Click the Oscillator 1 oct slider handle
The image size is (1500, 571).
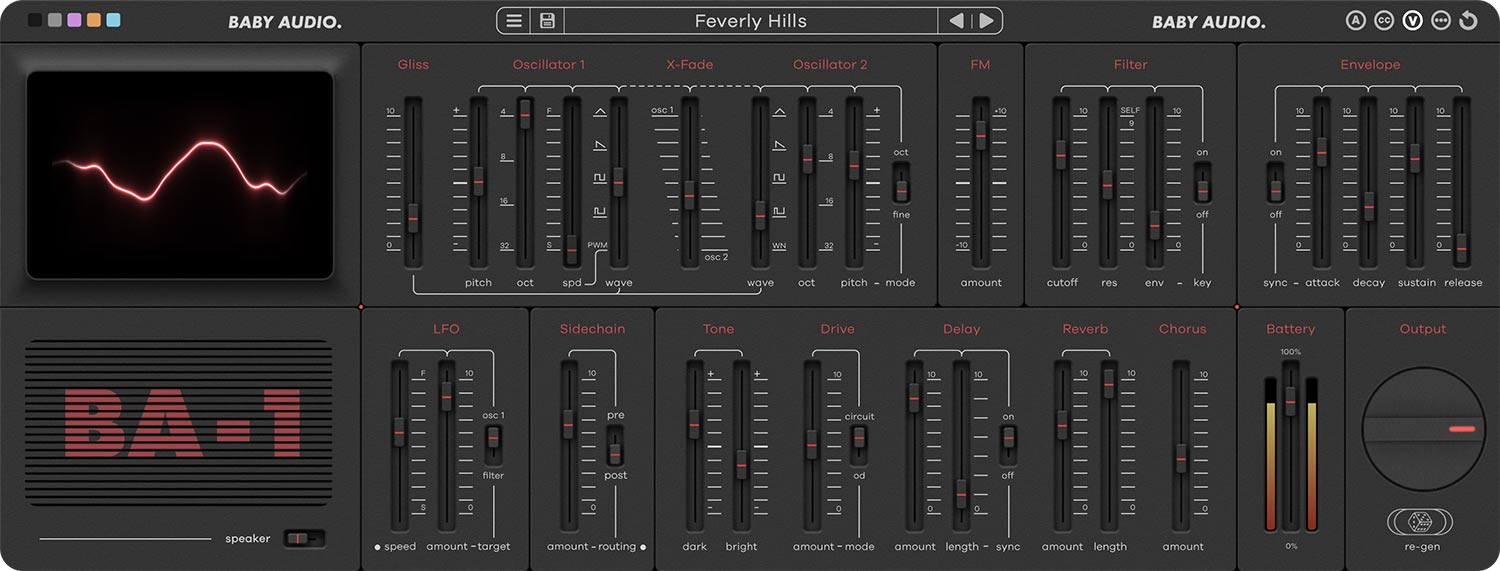click(x=524, y=113)
